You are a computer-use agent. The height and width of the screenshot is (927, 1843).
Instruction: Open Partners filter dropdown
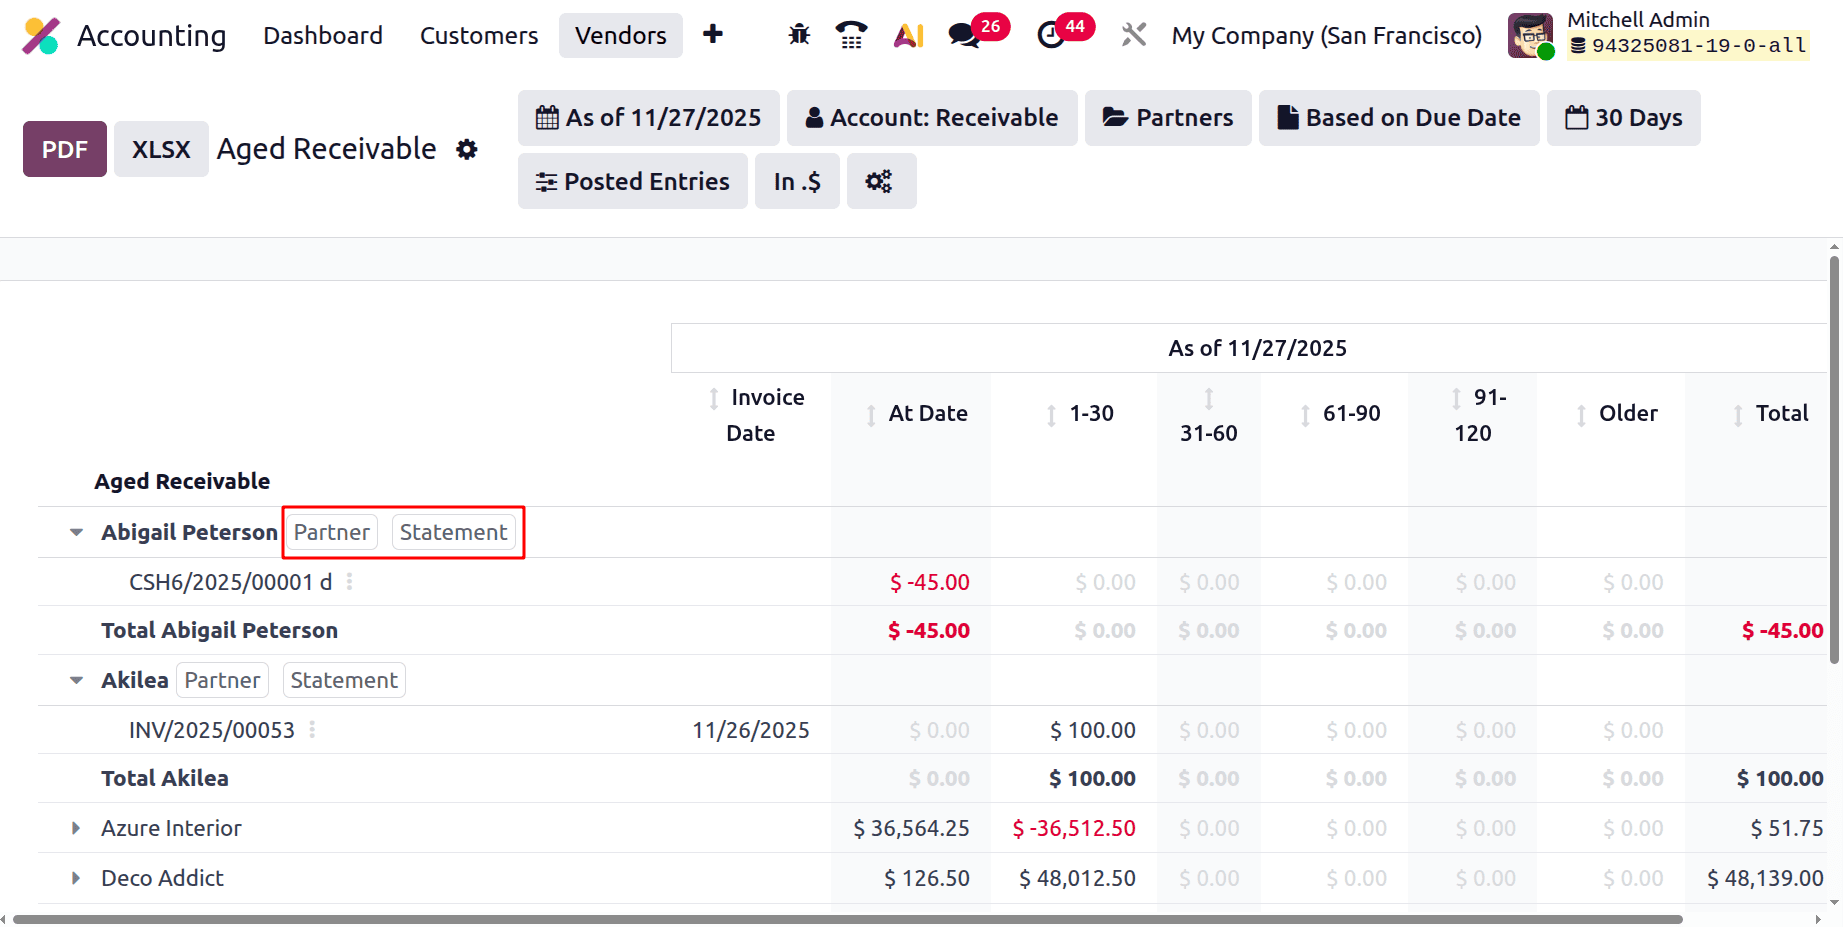(1168, 118)
